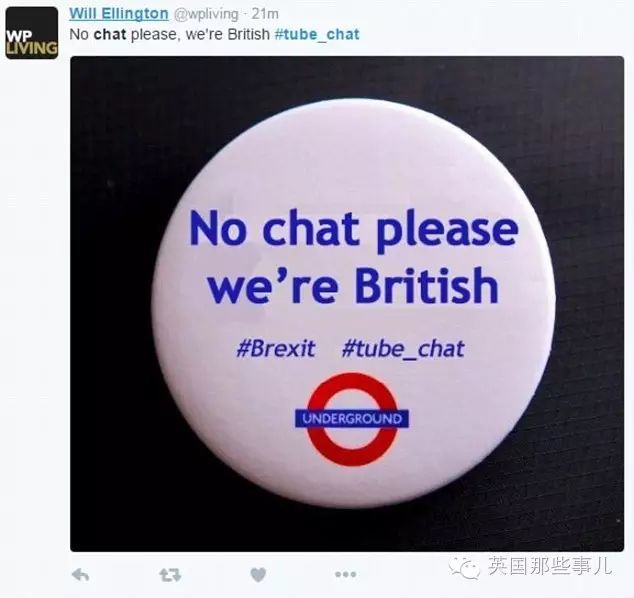Retweet this post via the retweet icon

click(x=170, y=575)
